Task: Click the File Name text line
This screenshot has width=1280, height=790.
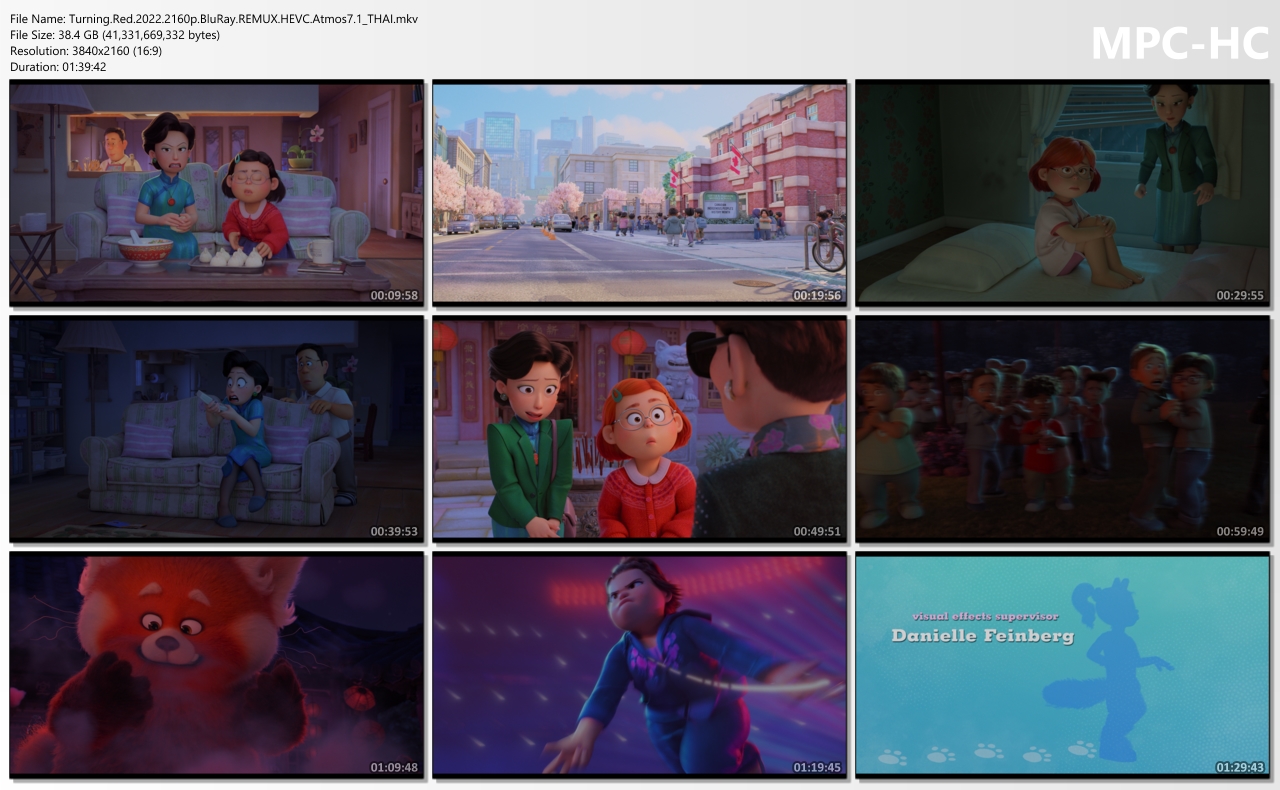Action: click(214, 19)
